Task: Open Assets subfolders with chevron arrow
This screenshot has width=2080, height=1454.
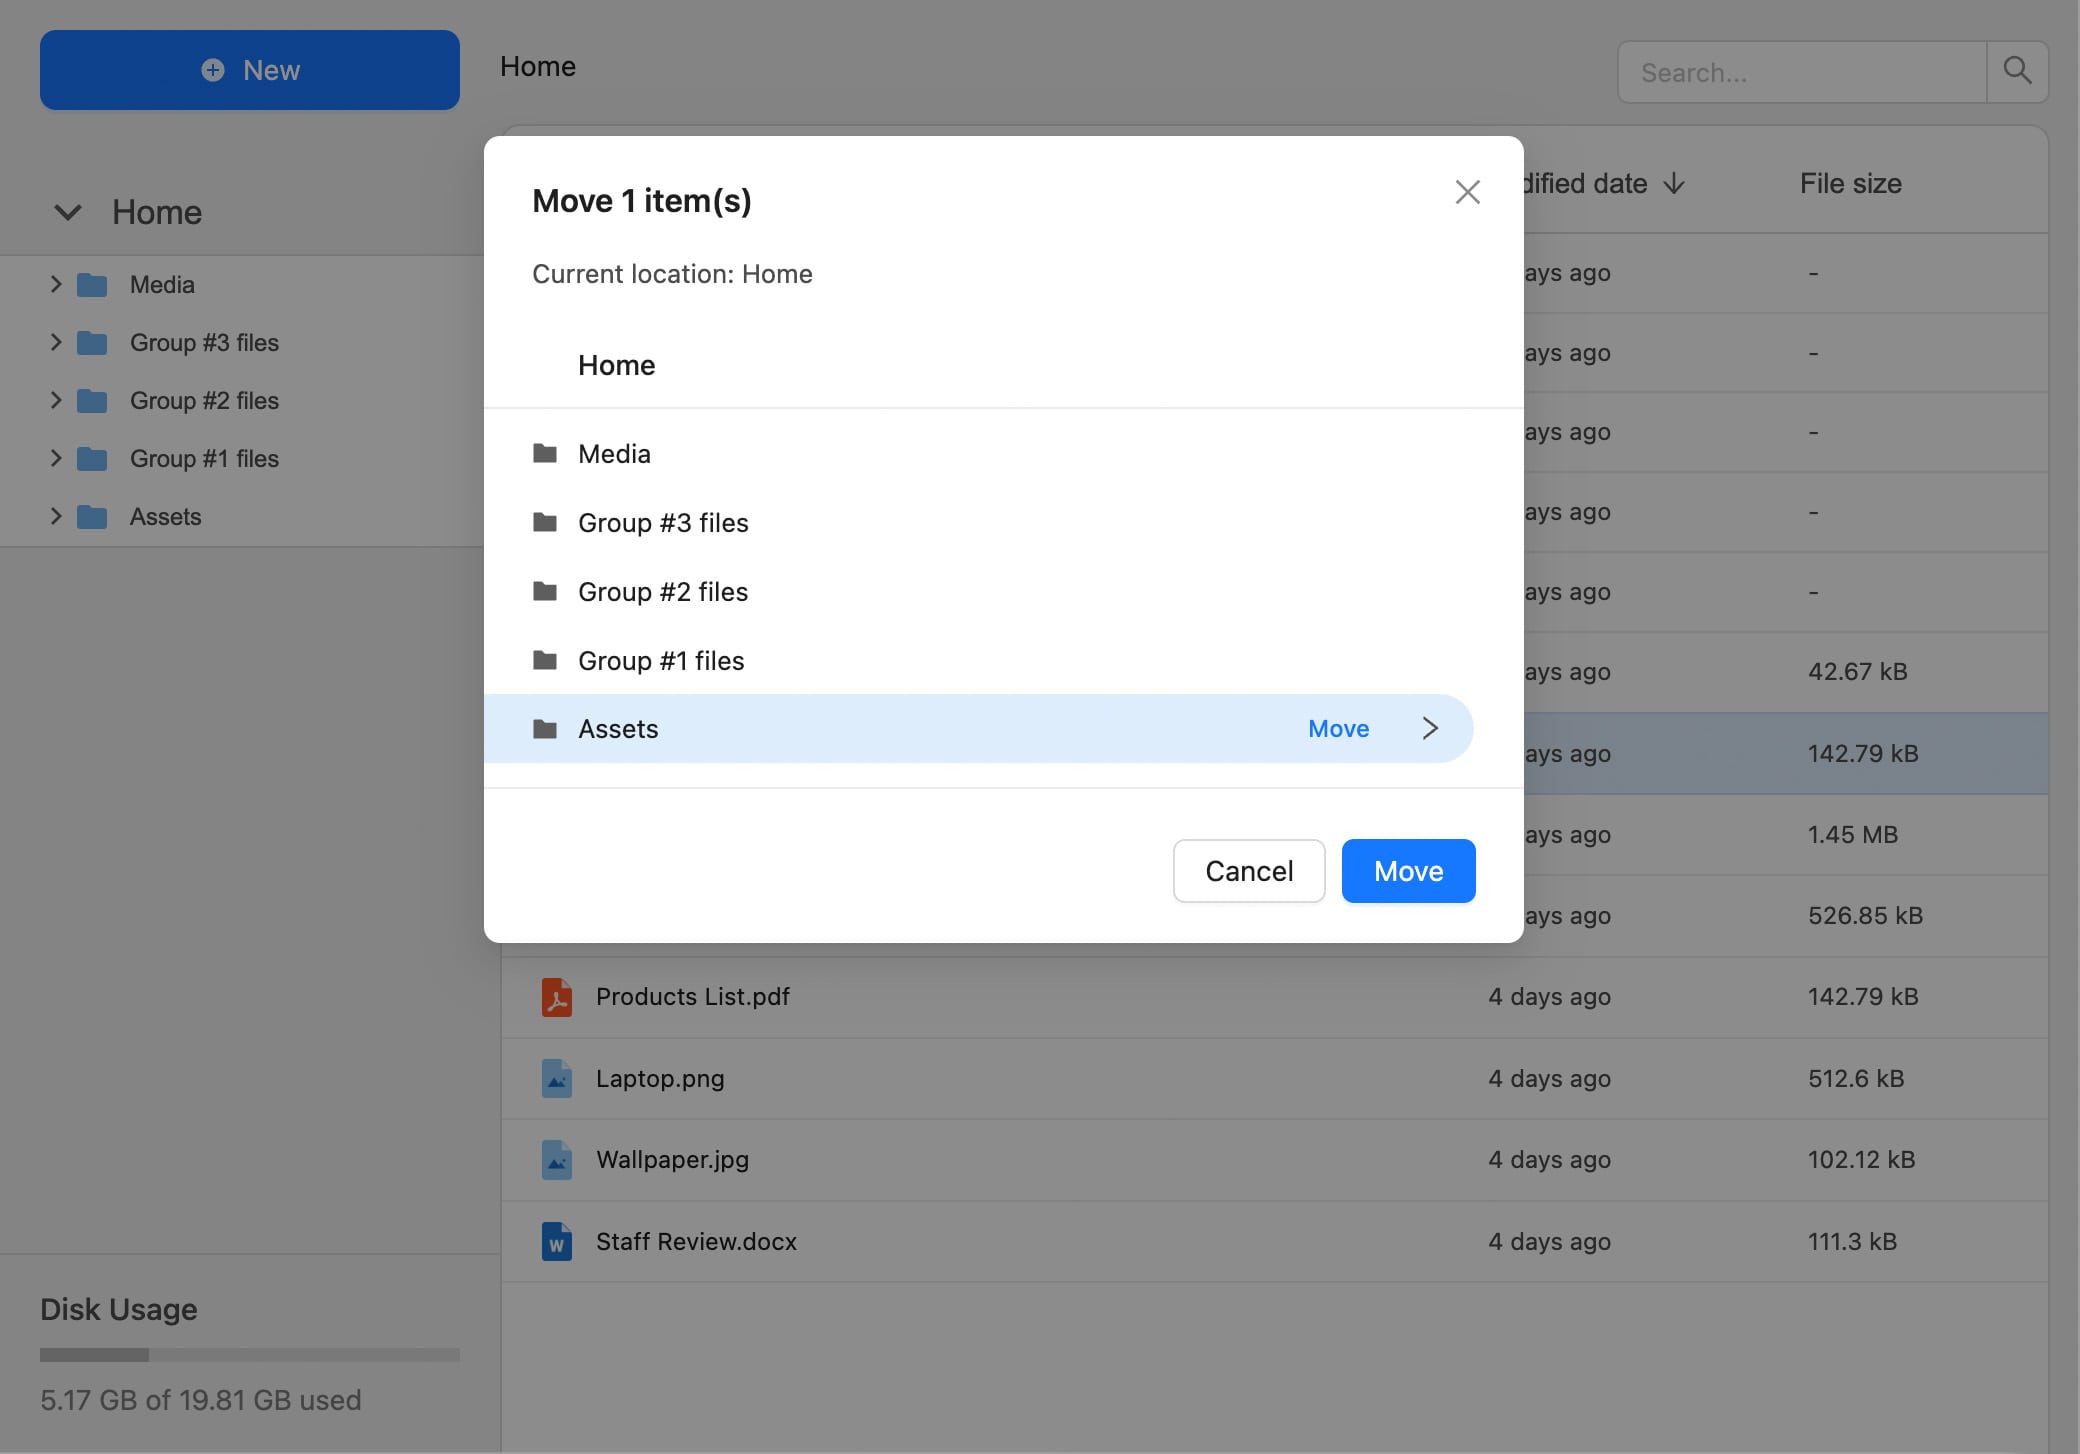Action: click(x=1430, y=728)
